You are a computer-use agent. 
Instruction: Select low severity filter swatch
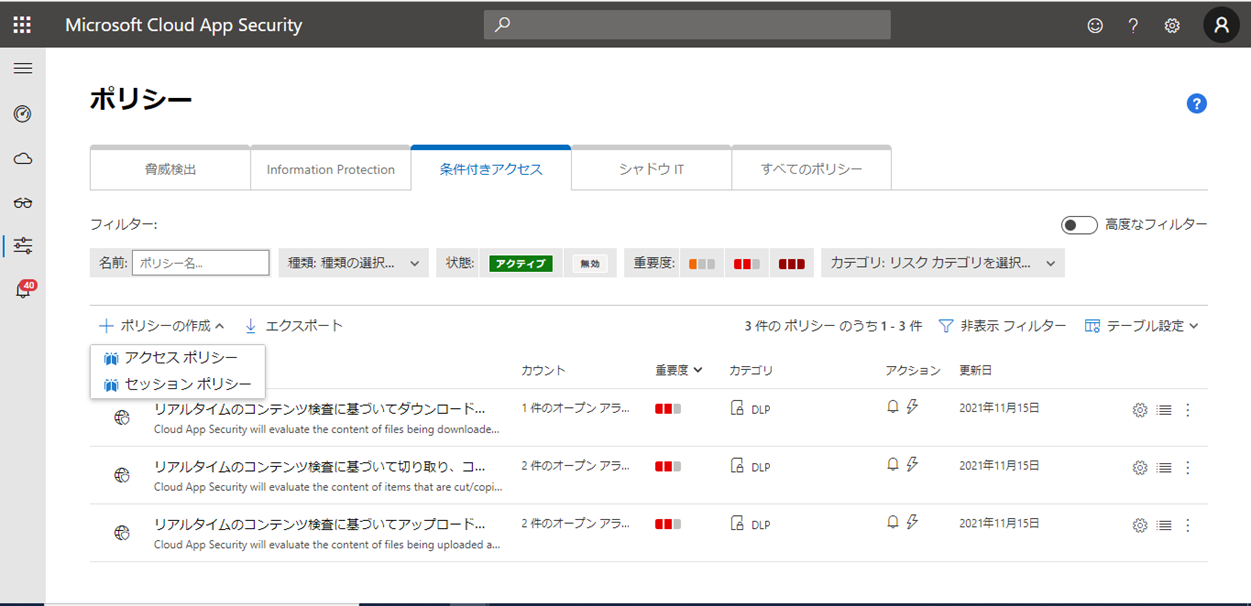702,264
